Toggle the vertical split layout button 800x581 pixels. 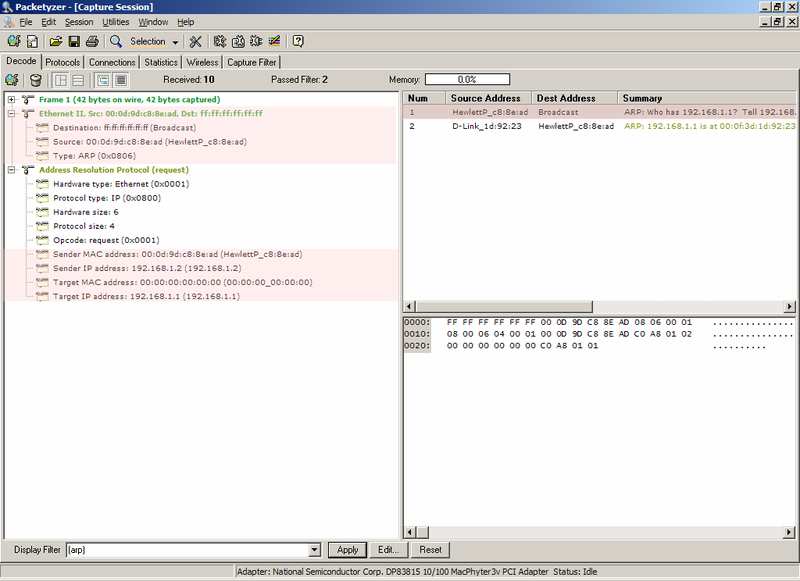(x=61, y=80)
